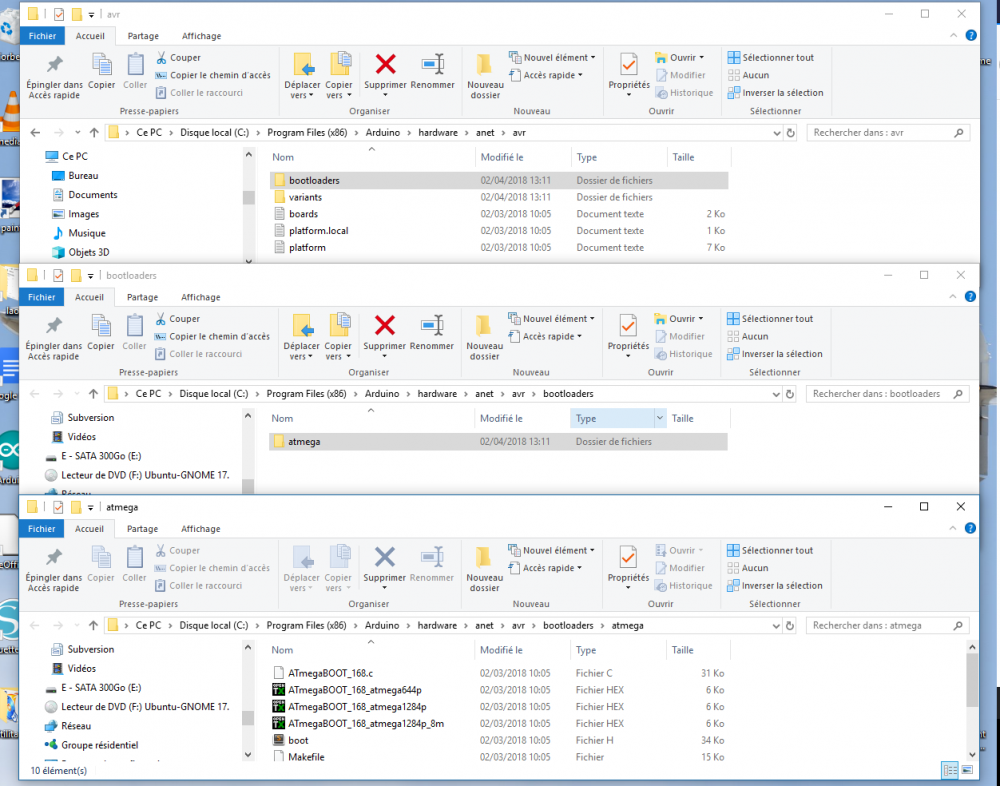Sort by Nom column in avr window
Image resolution: width=1000 pixels, height=786 pixels.
click(283, 157)
